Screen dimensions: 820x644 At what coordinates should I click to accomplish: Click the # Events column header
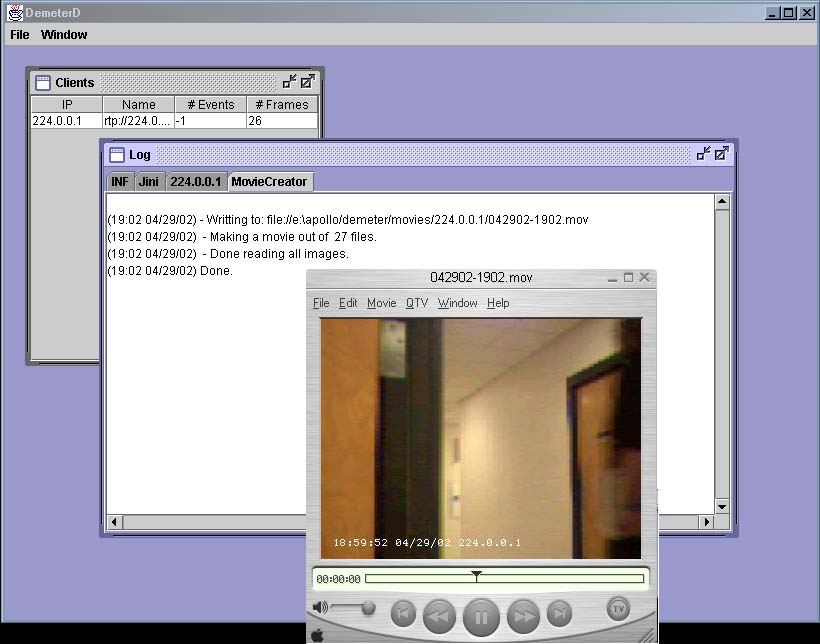pos(210,105)
